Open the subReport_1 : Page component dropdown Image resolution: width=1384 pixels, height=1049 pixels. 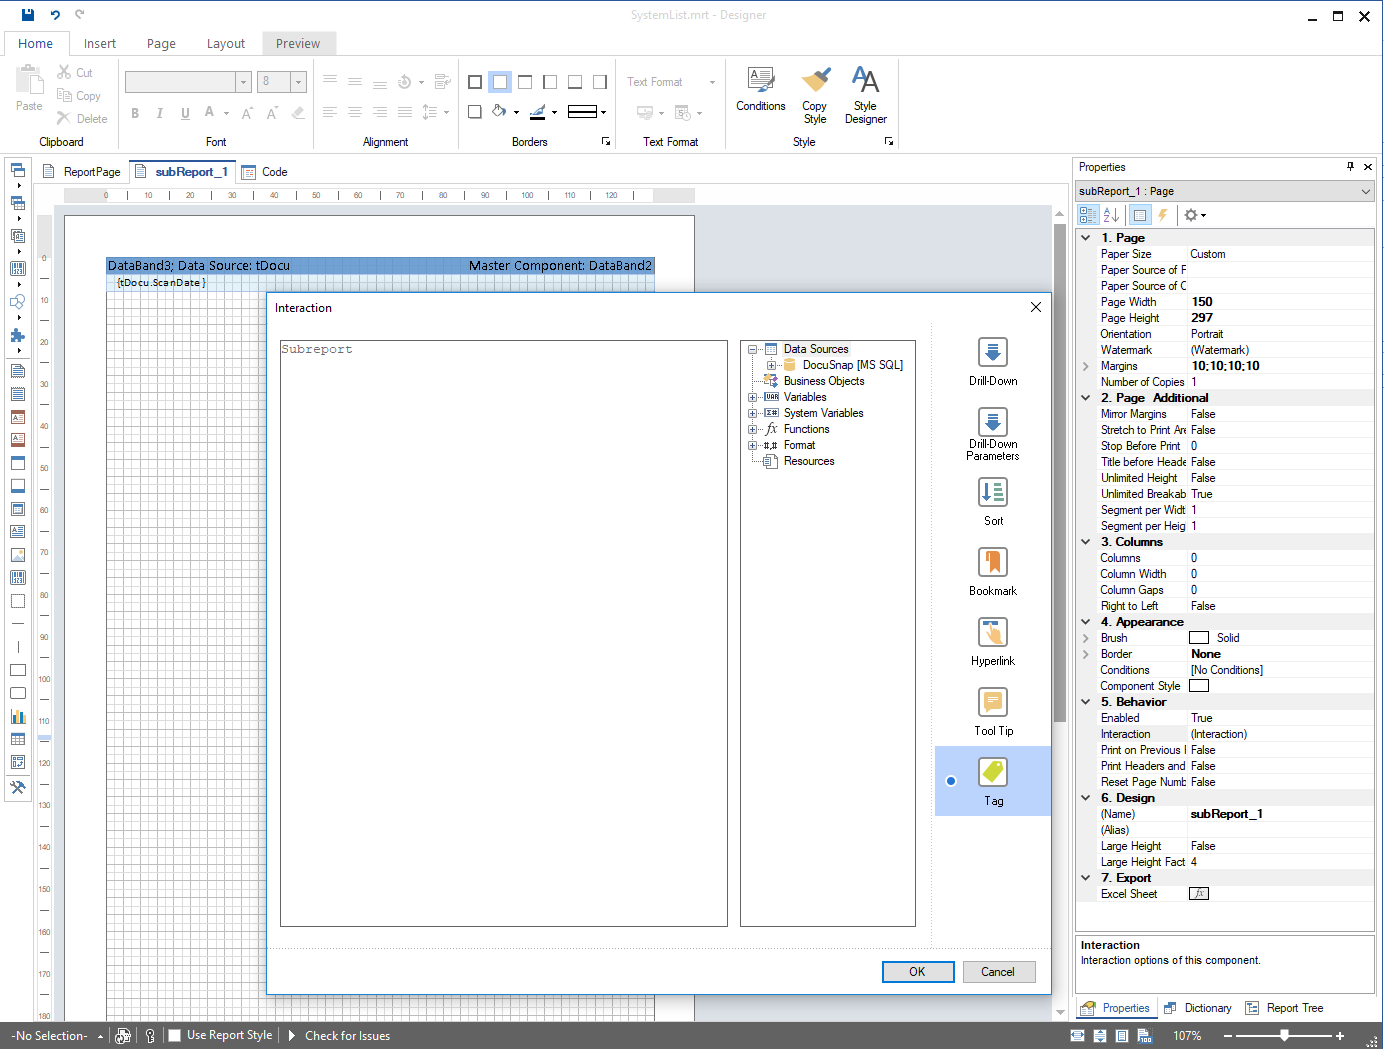pos(1365,191)
